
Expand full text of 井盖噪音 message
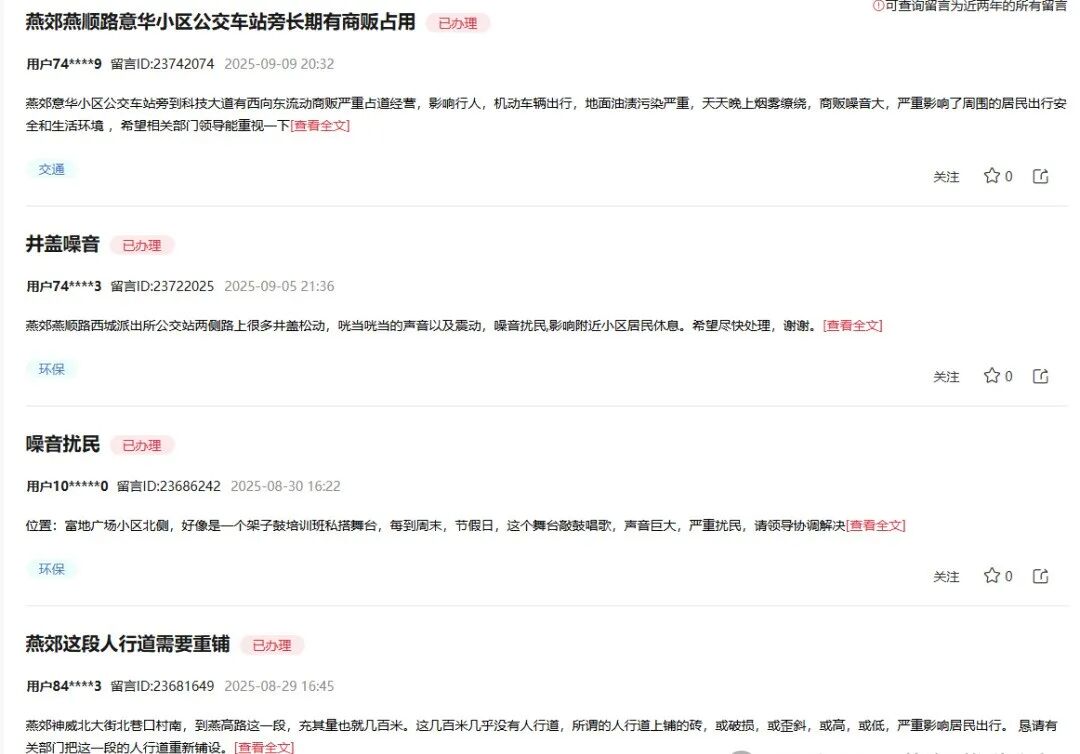point(852,326)
